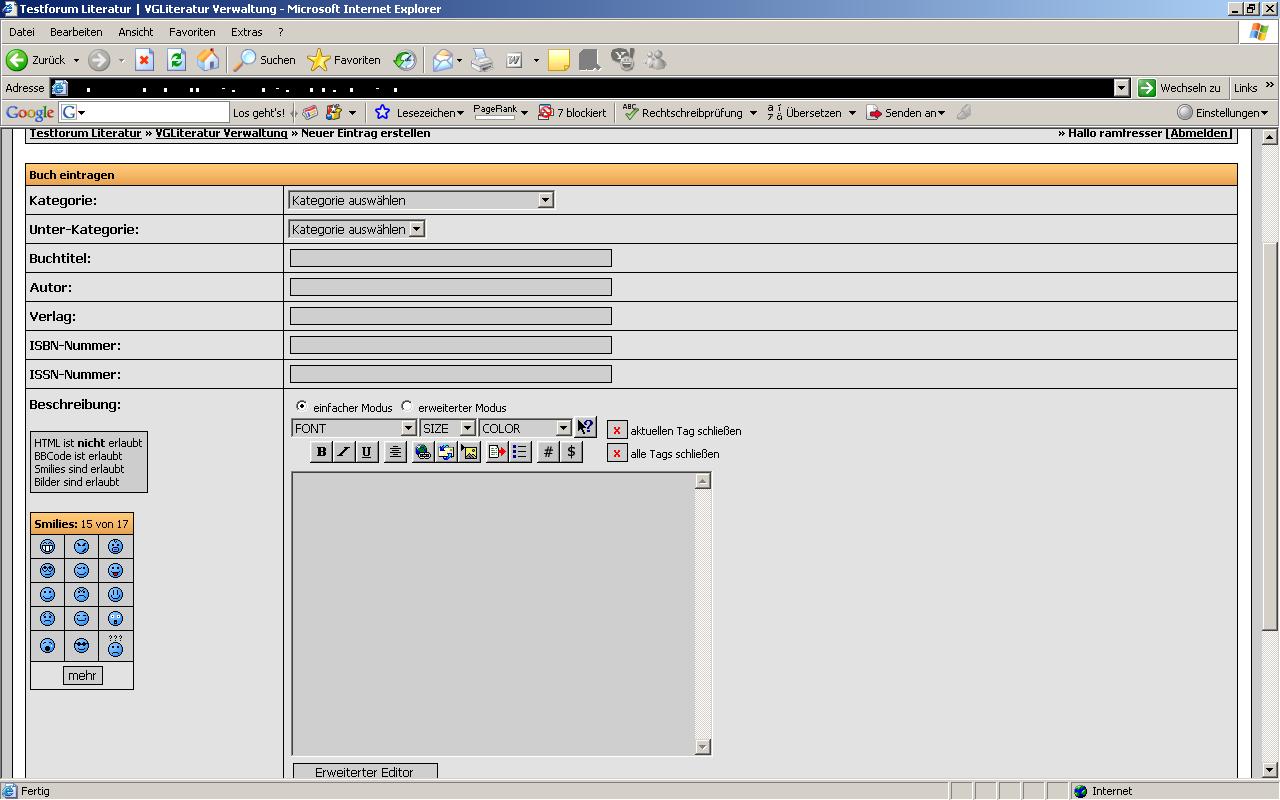
Task: Follow the Abmelden logout link
Action: 1200,133
